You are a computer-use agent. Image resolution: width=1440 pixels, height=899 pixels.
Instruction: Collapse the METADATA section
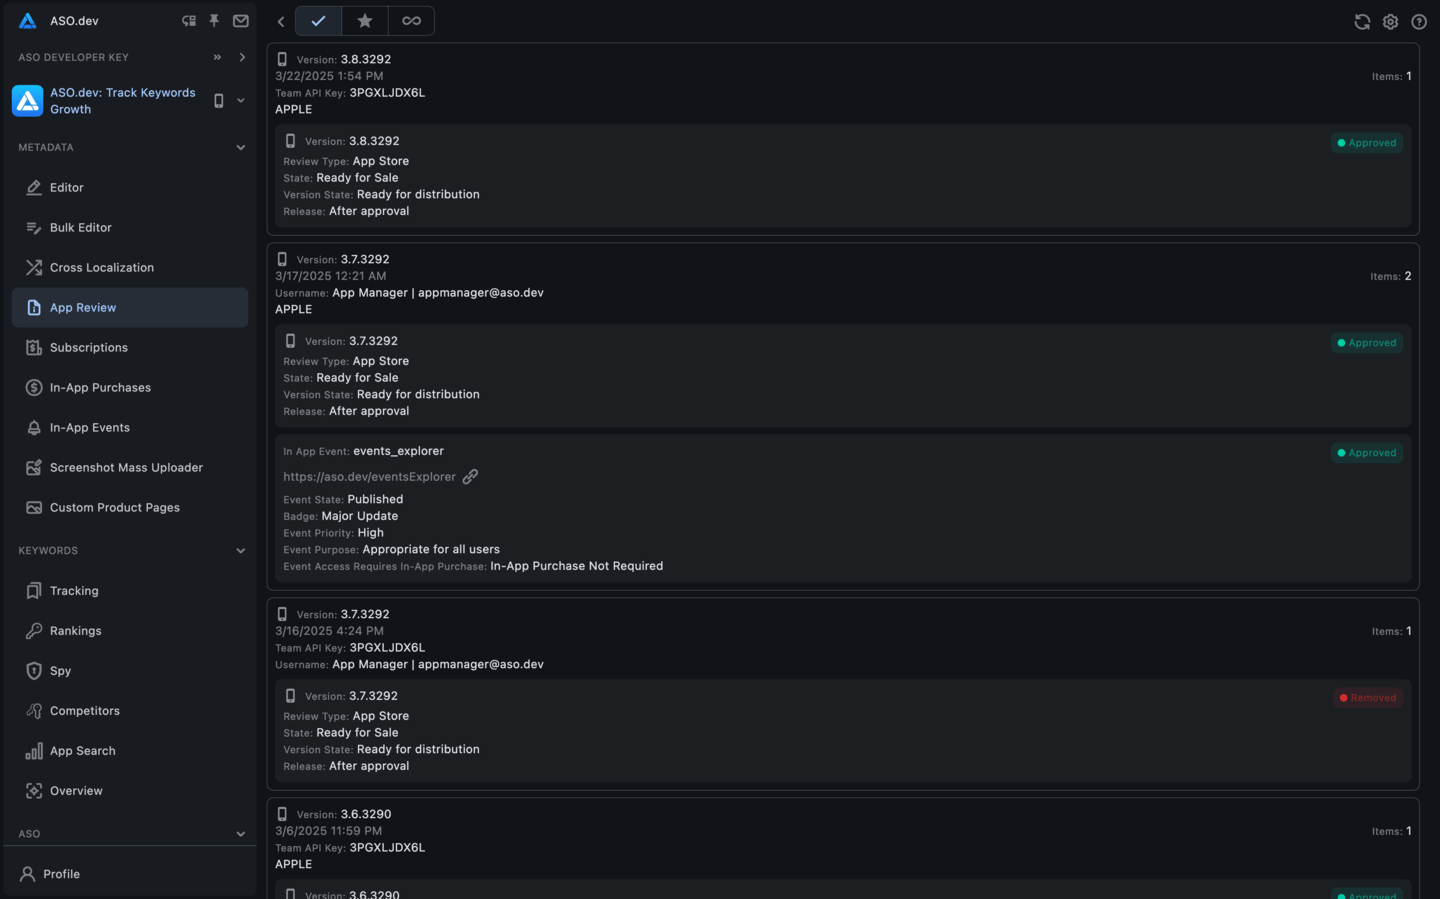pos(240,147)
